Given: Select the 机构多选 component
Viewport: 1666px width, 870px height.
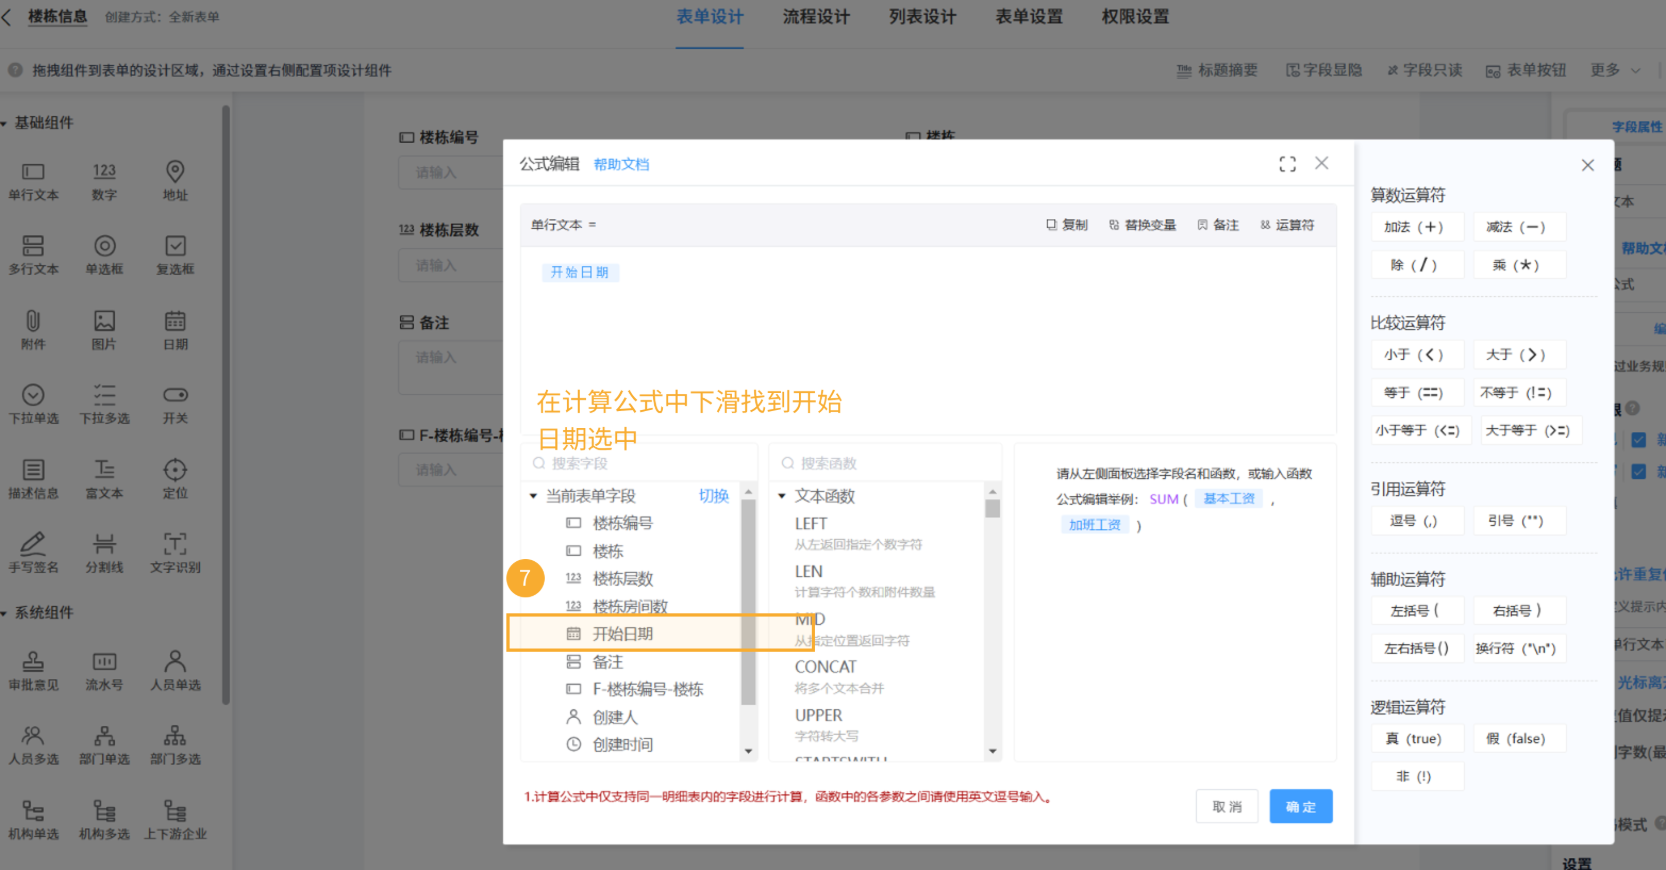Looking at the screenshot, I should tap(104, 819).
